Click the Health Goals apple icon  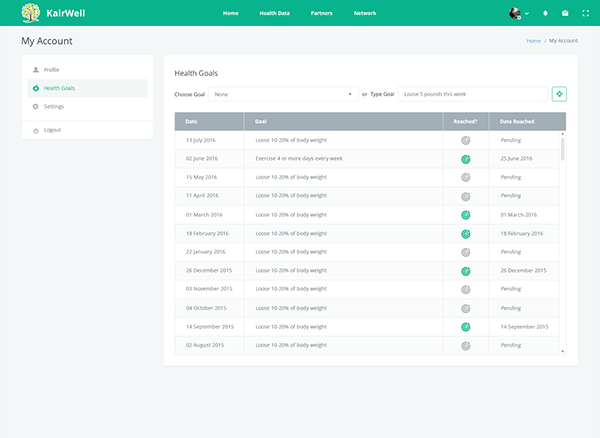coord(36,88)
